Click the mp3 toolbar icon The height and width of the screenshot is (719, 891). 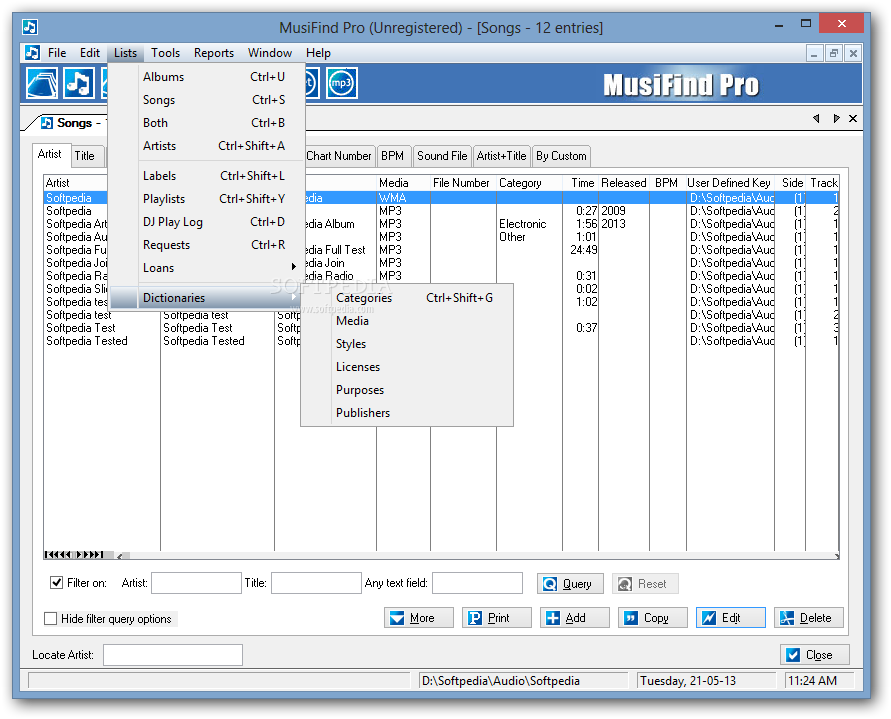342,83
